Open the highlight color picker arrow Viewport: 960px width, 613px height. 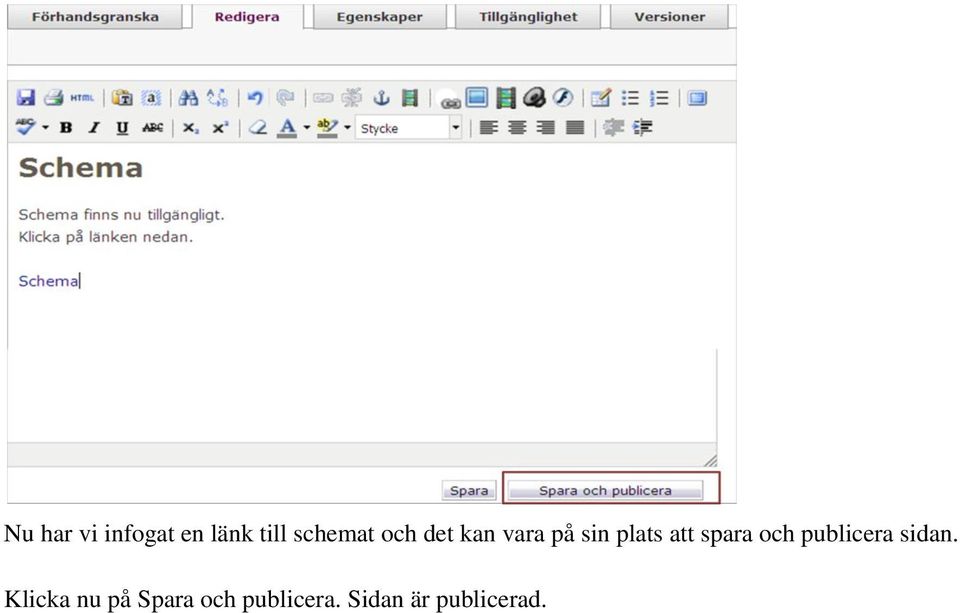point(347,128)
